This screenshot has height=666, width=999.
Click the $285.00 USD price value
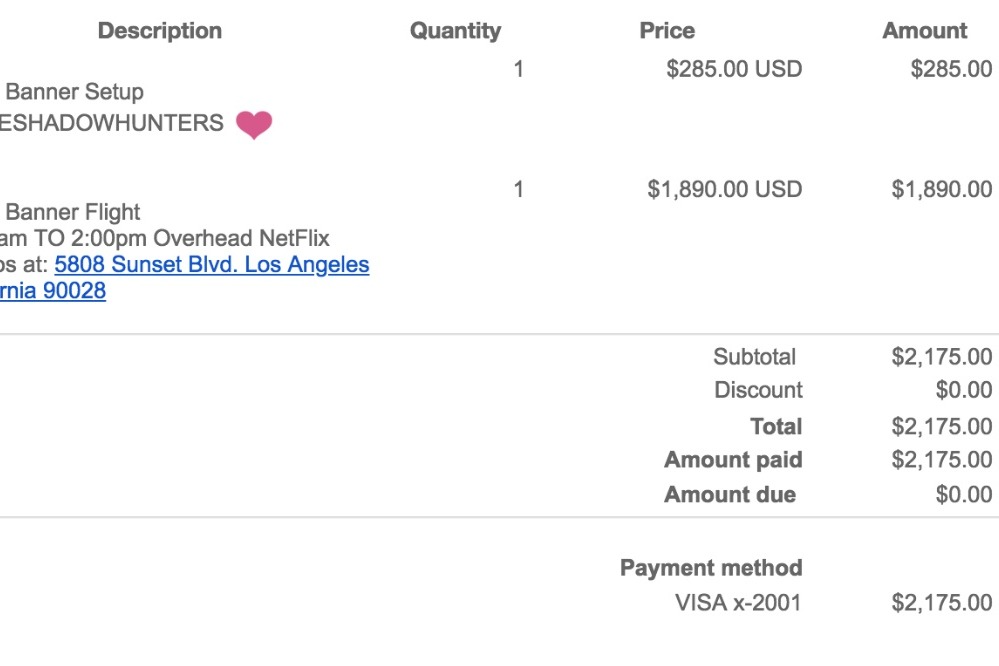click(734, 69)
